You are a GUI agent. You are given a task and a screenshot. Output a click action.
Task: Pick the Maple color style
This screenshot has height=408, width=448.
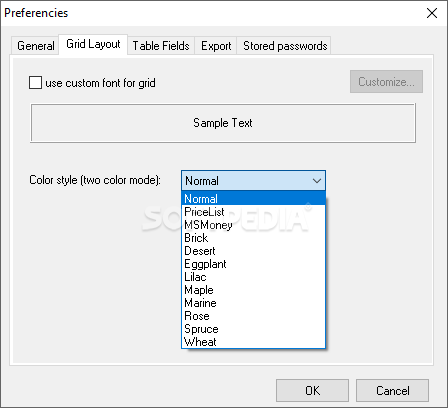click(x=253, y=290)
